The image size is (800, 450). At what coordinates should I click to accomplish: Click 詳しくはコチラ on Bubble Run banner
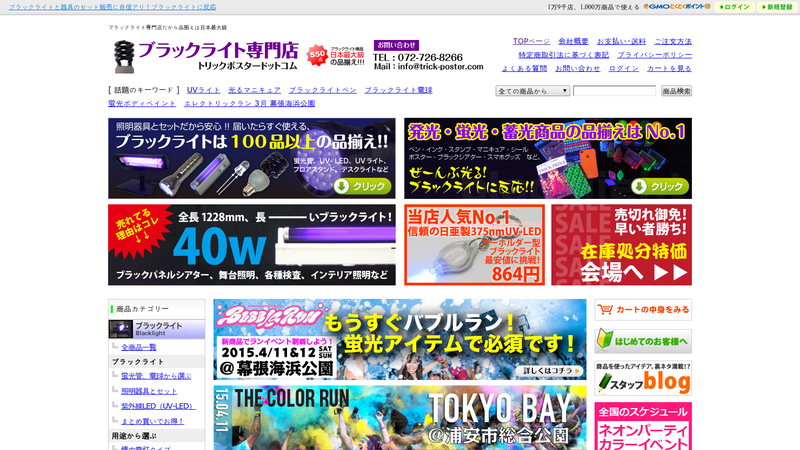click(548, 370)
